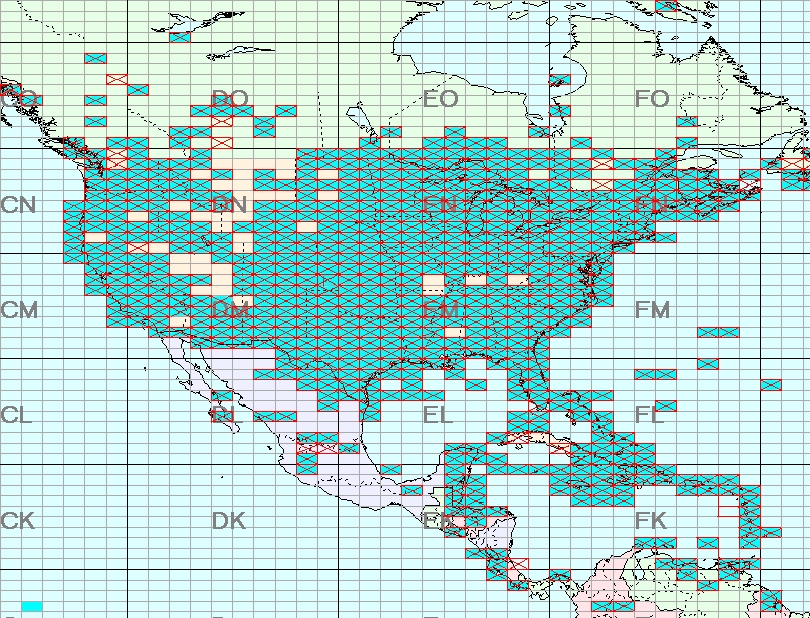Click the FM field label in the Atlantic
Screen dimensions: 810x618
[x=652, y=311]
